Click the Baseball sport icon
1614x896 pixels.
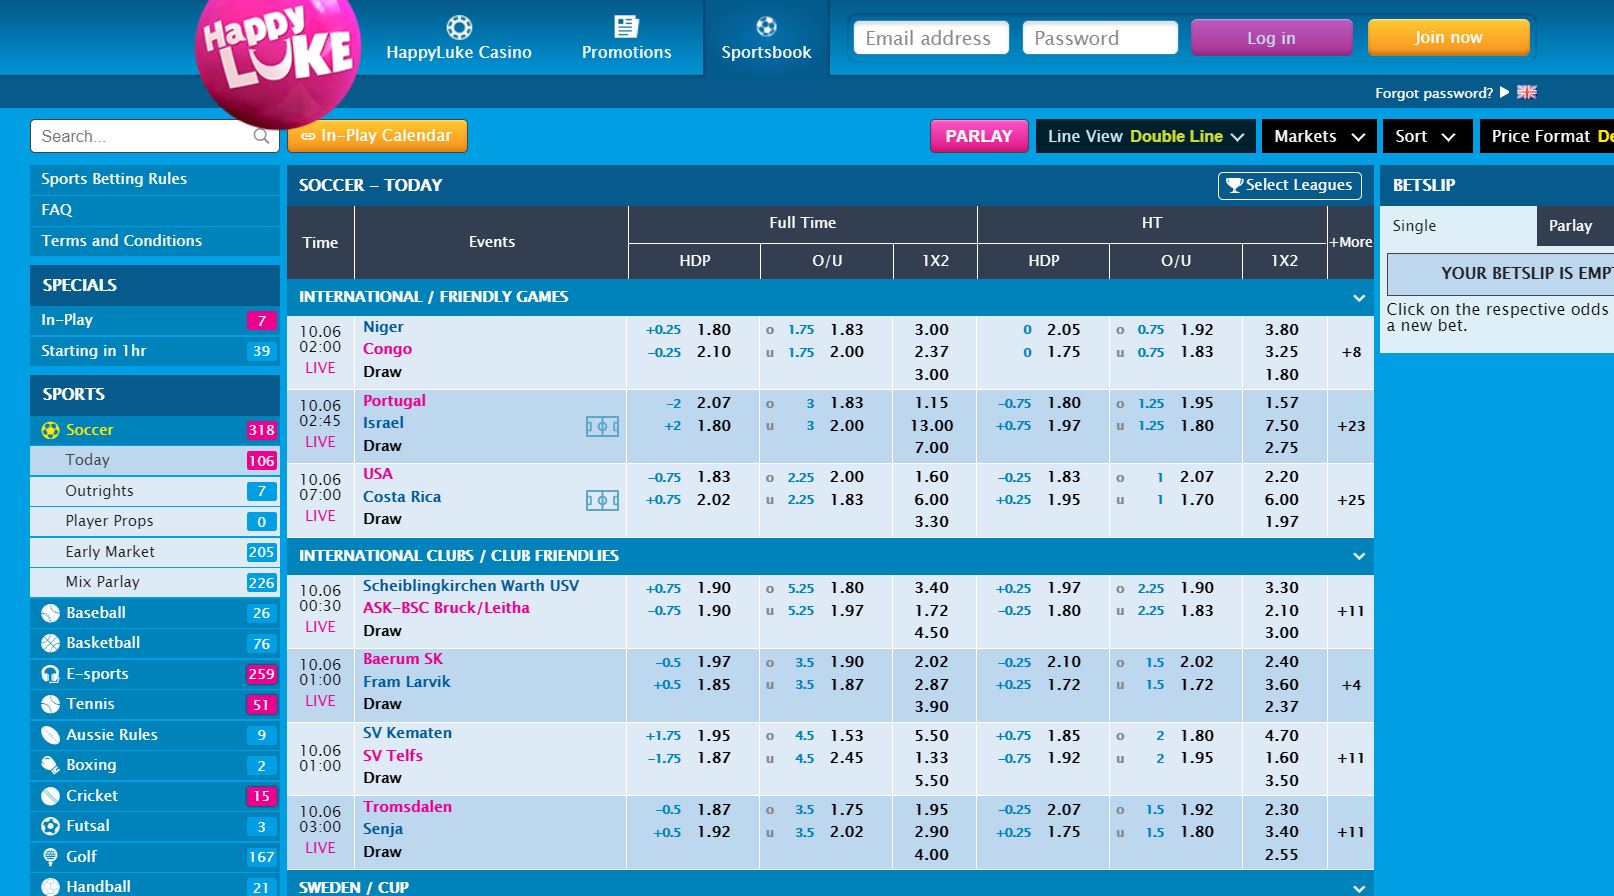click(x=51, y=613)
